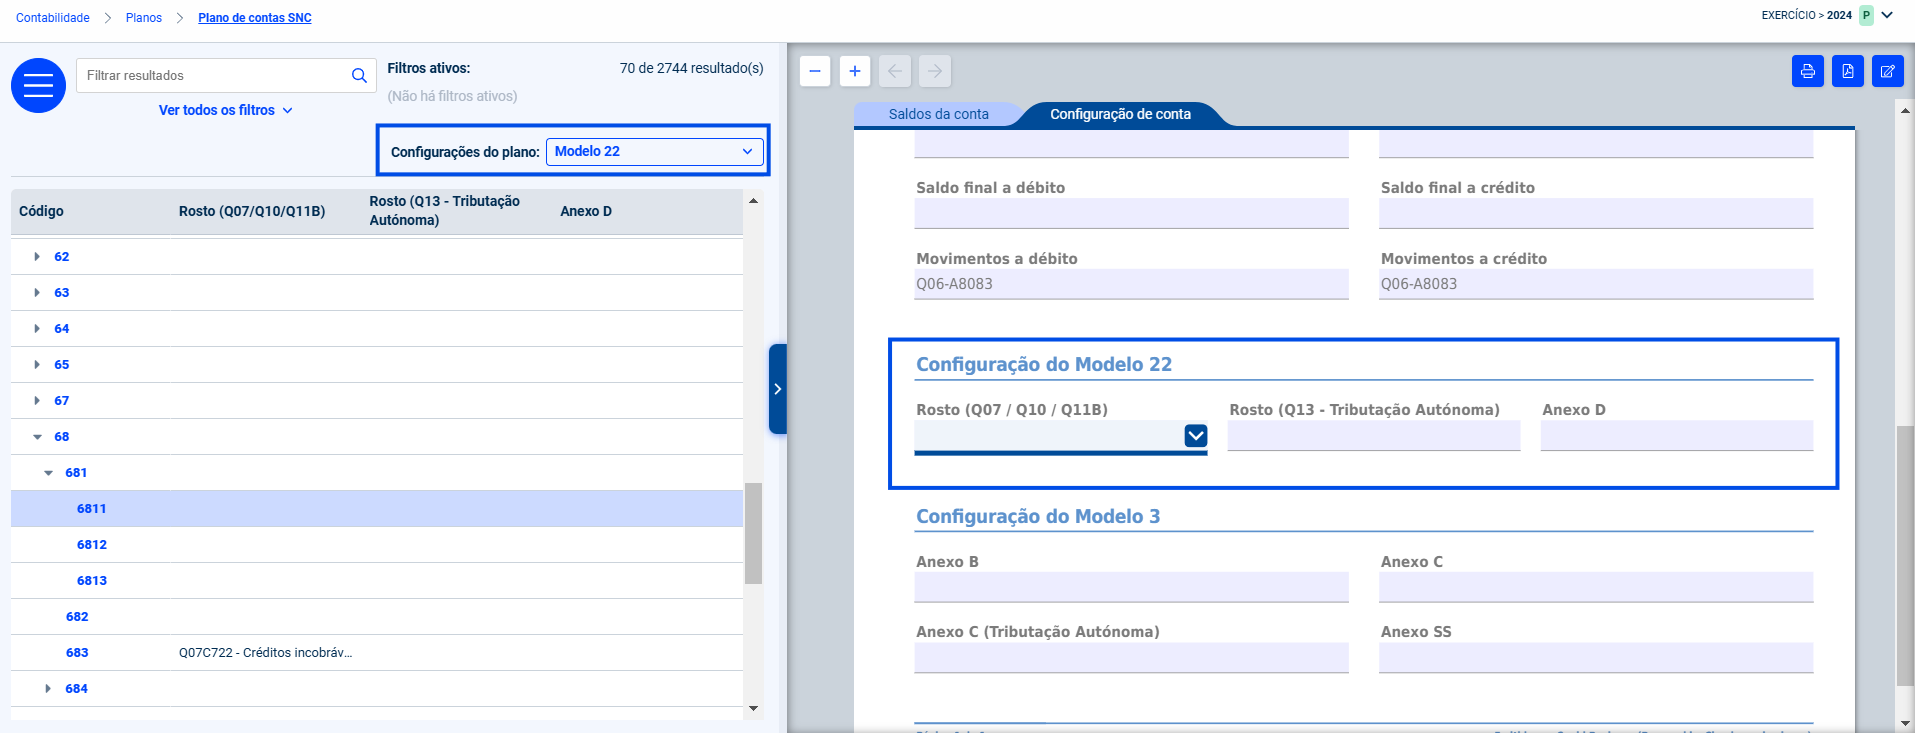Select account 682 row
This screenshot has height=733, width=1915.
(377, 617)
